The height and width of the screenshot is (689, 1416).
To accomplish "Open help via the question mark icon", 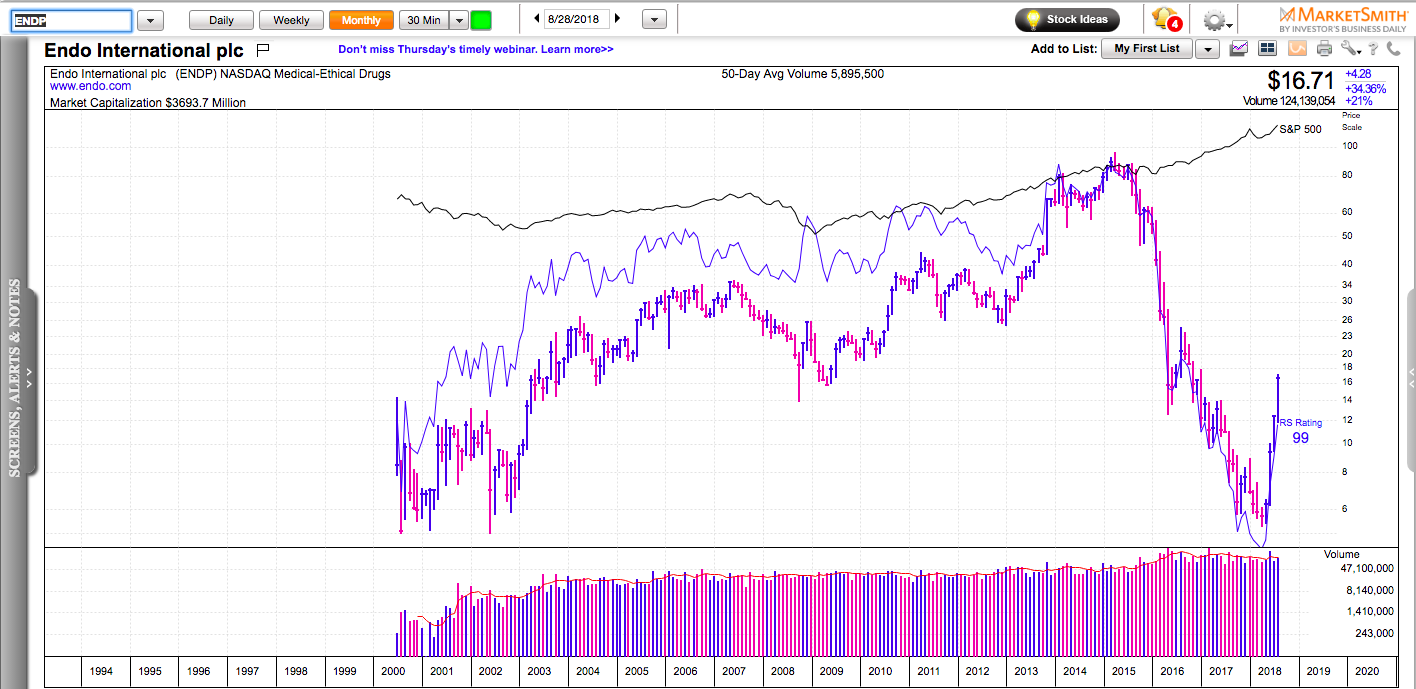I will click(1374, 48).
